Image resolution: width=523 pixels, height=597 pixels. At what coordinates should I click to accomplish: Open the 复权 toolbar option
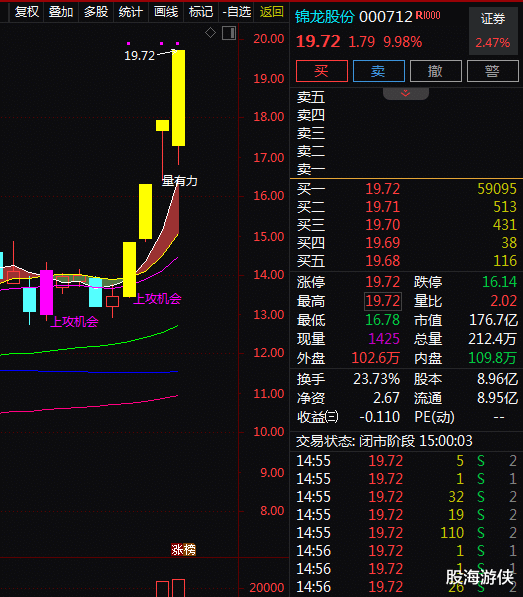[27, 12]
